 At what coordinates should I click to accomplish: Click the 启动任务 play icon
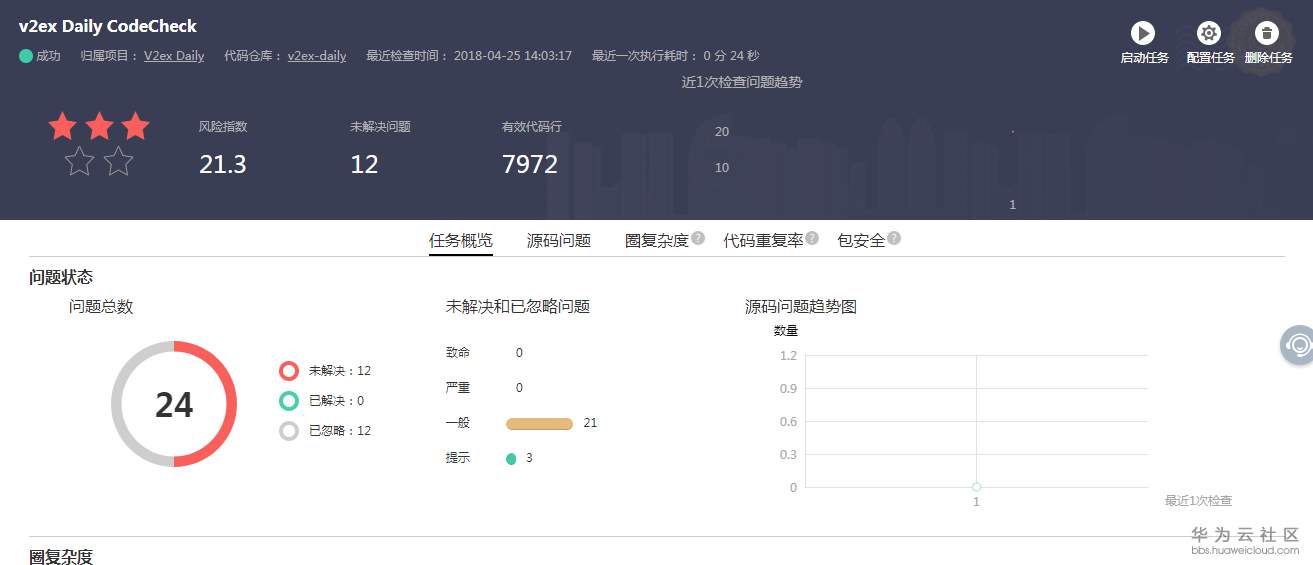click(1143, 33)
